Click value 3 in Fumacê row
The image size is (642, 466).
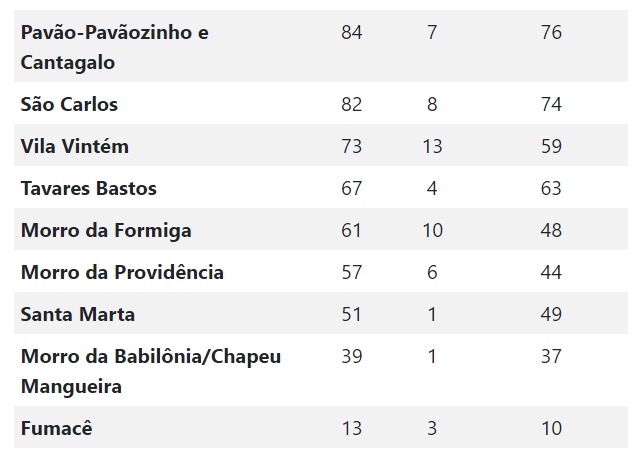(x=432, y=428)
